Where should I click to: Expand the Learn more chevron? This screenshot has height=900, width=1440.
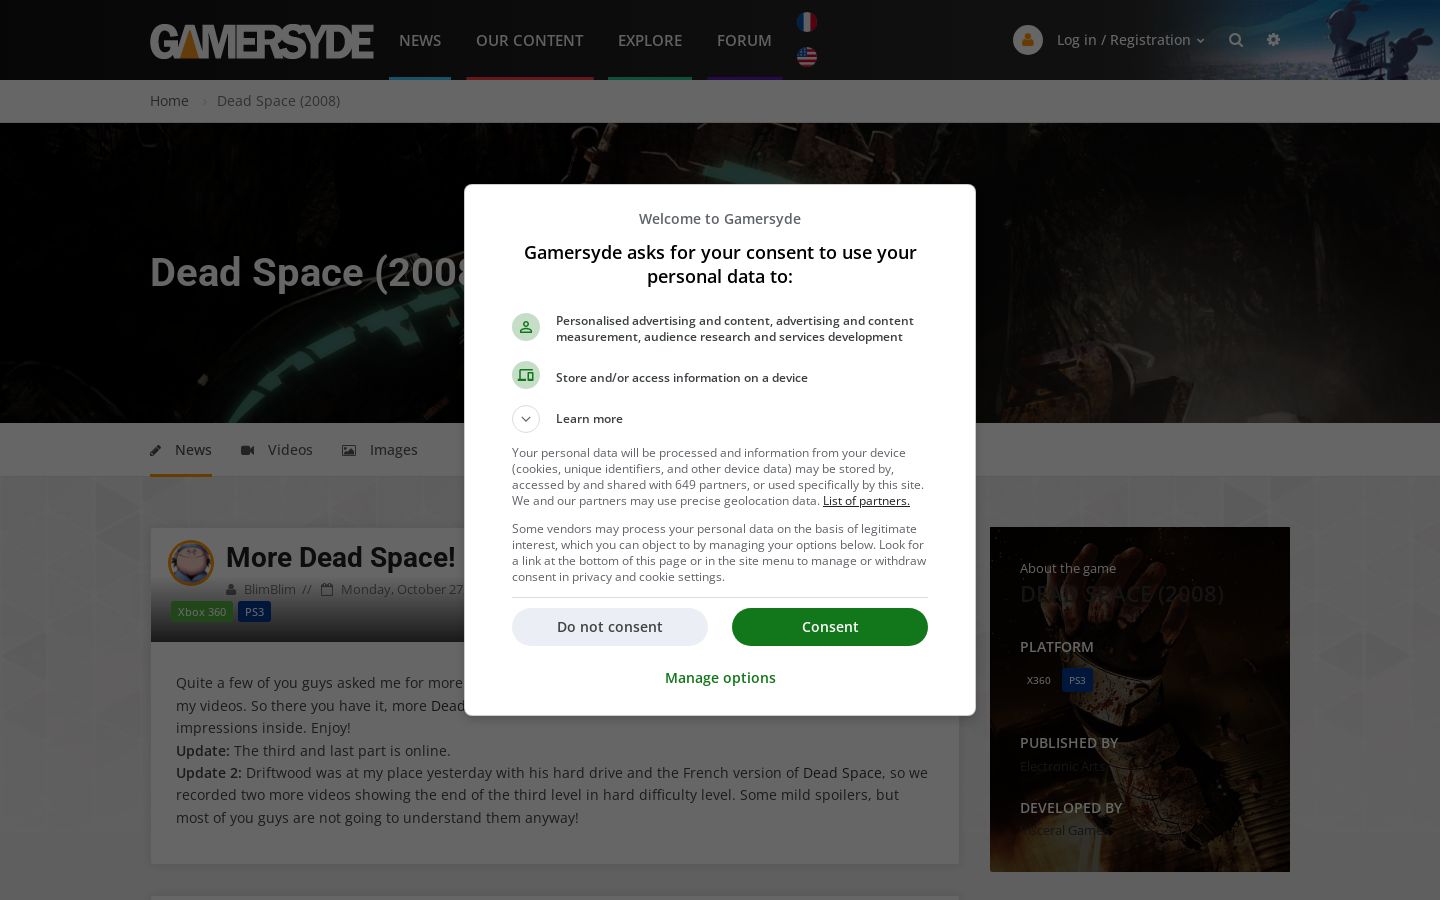point(526,419)
